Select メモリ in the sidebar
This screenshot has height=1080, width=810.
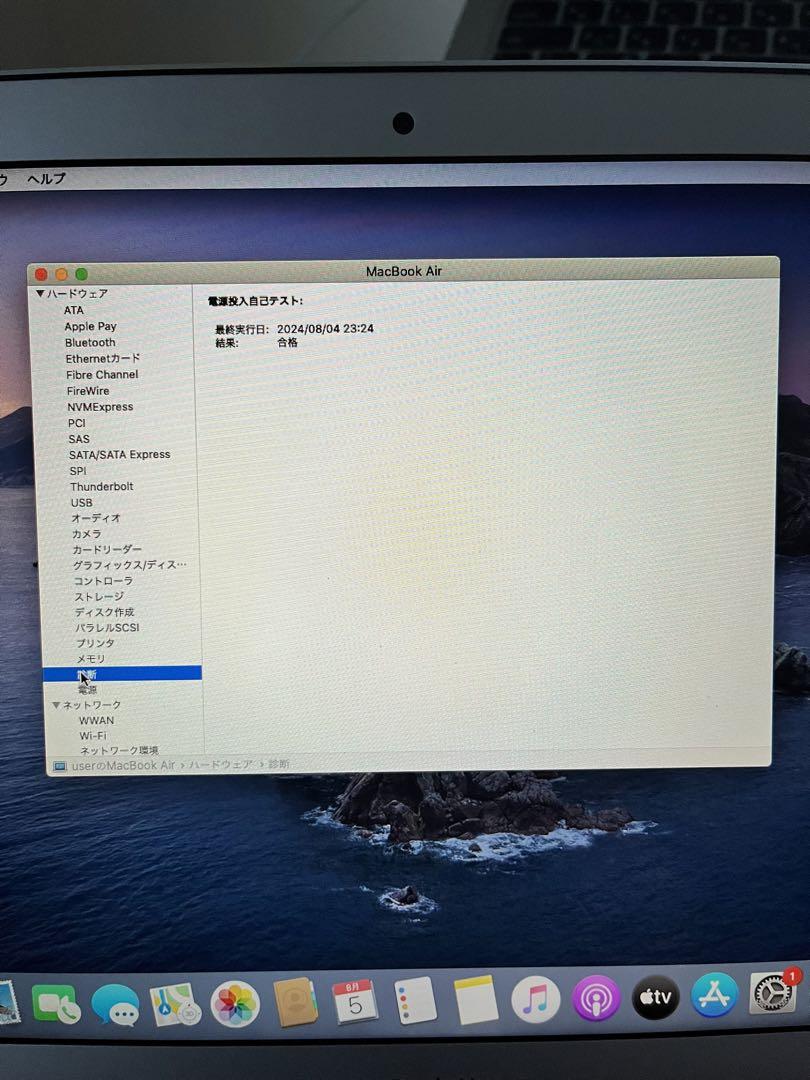click(x=90, y=658)
